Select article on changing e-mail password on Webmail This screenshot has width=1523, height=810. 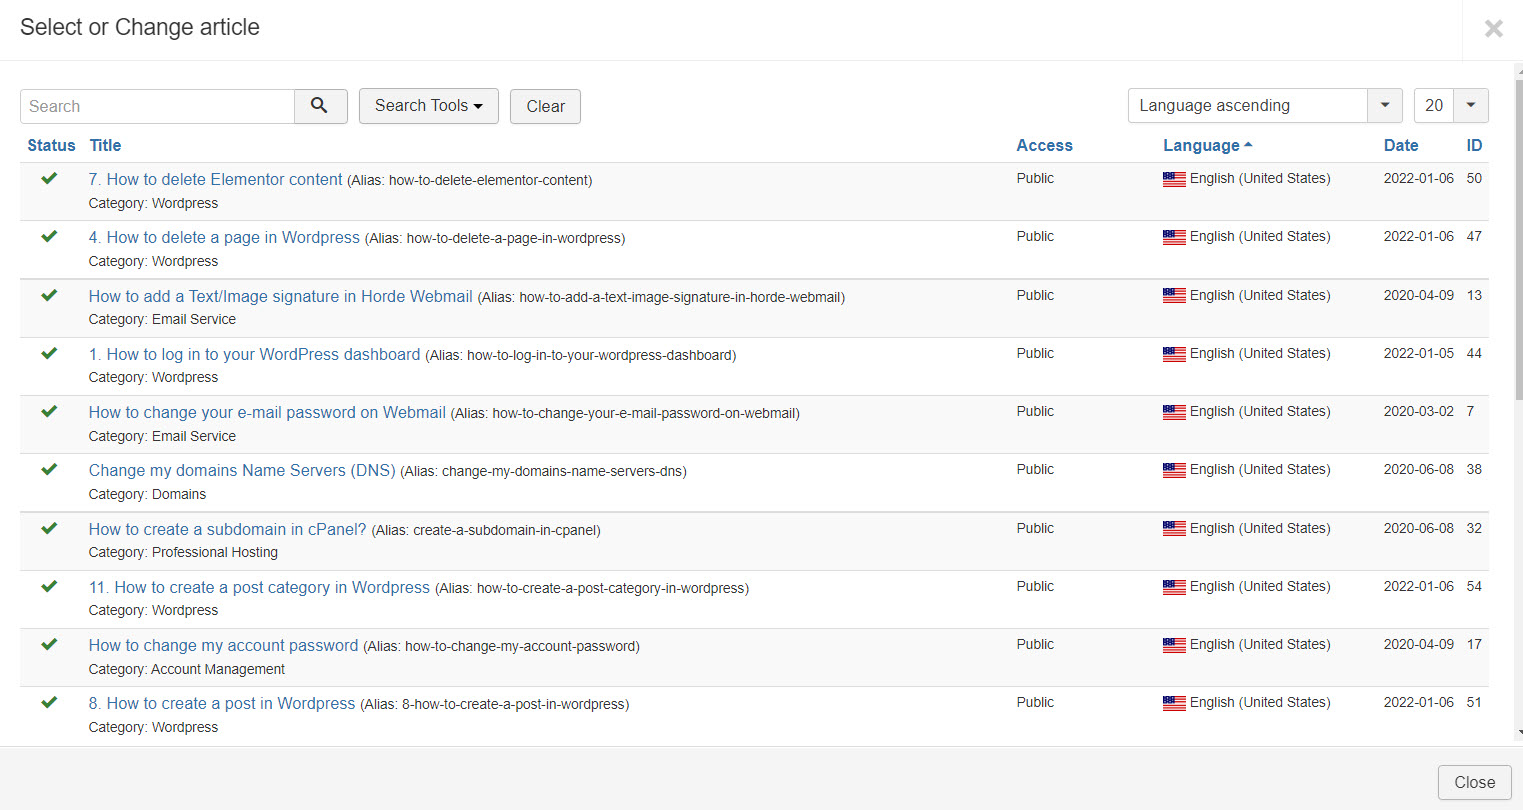[x=267, y=412]
